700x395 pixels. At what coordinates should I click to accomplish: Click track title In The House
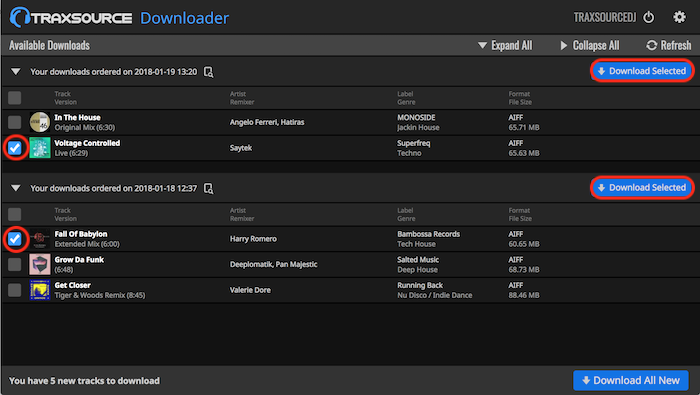77,117
